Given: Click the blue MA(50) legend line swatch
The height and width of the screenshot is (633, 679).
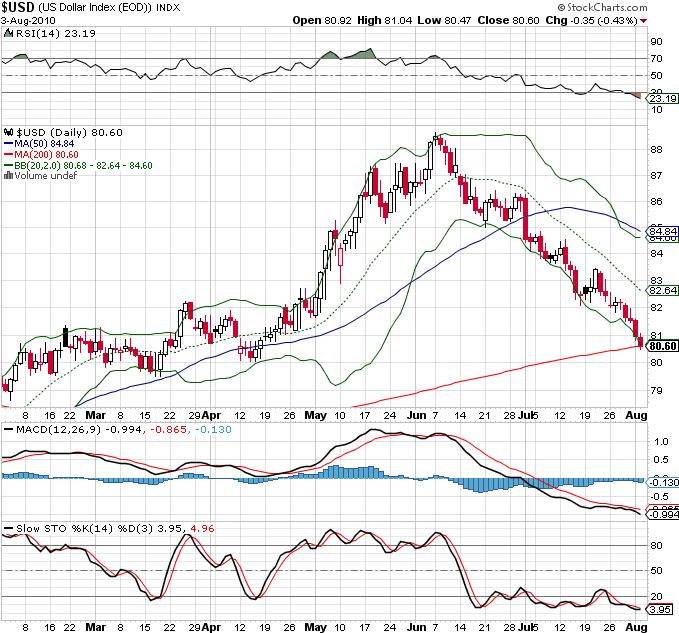Looking at the screenshot, I should coord(8,143).
